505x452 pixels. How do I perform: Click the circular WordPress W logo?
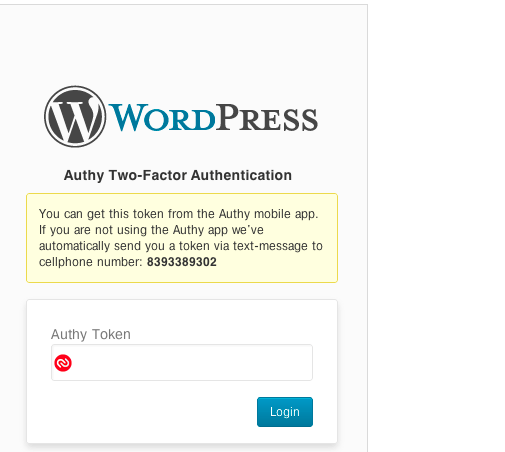75,117
